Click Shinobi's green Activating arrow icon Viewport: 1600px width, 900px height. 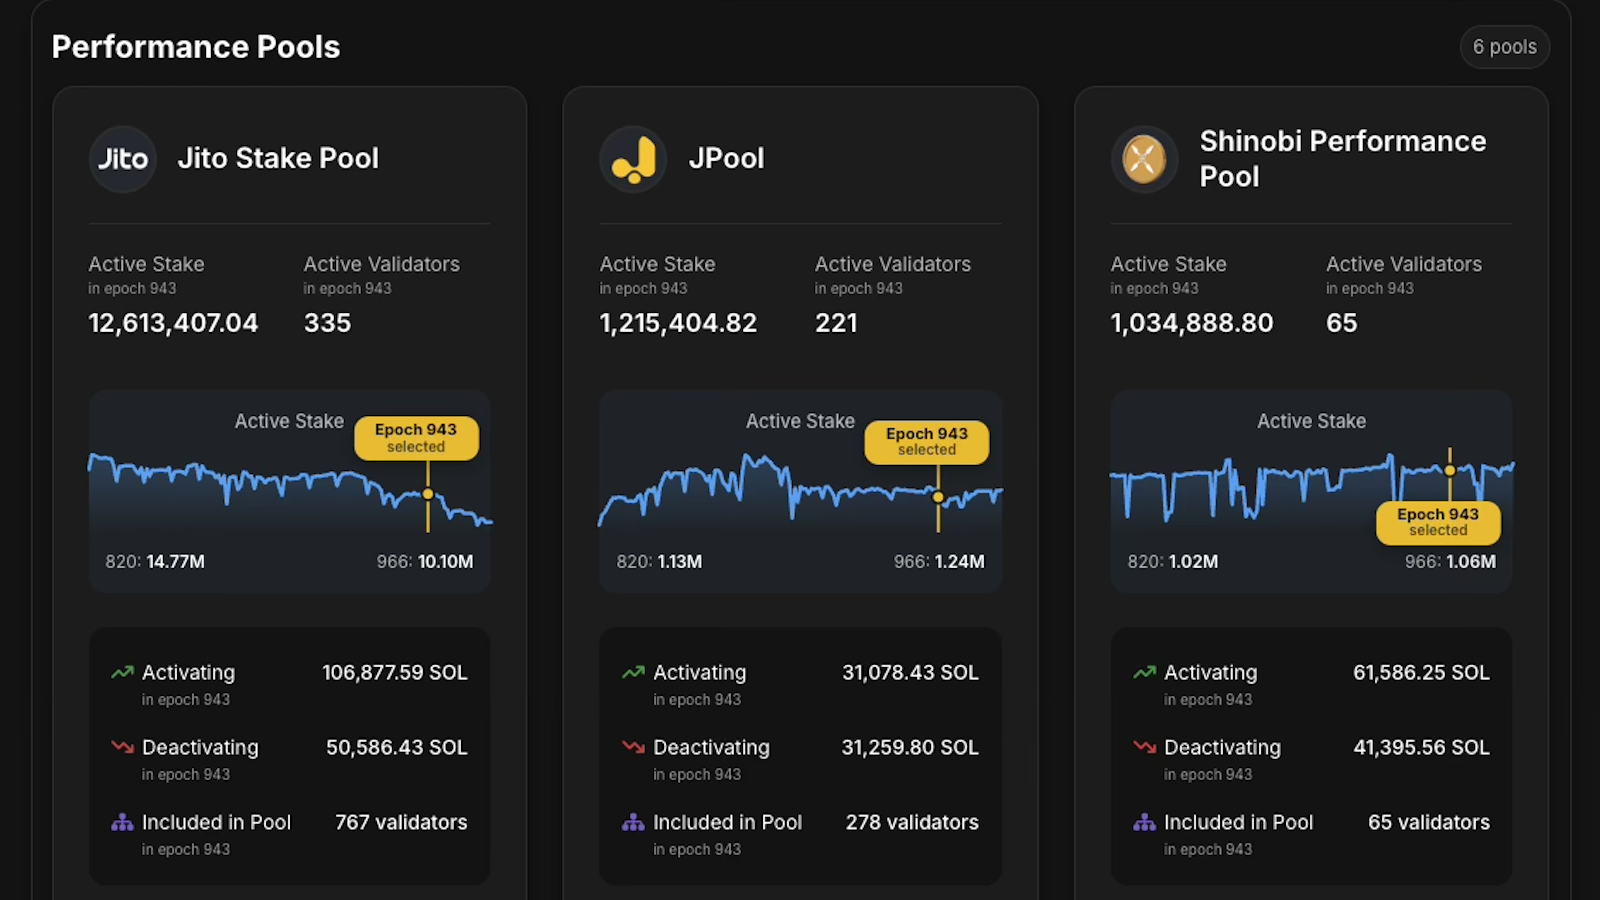coord(1144,673)
